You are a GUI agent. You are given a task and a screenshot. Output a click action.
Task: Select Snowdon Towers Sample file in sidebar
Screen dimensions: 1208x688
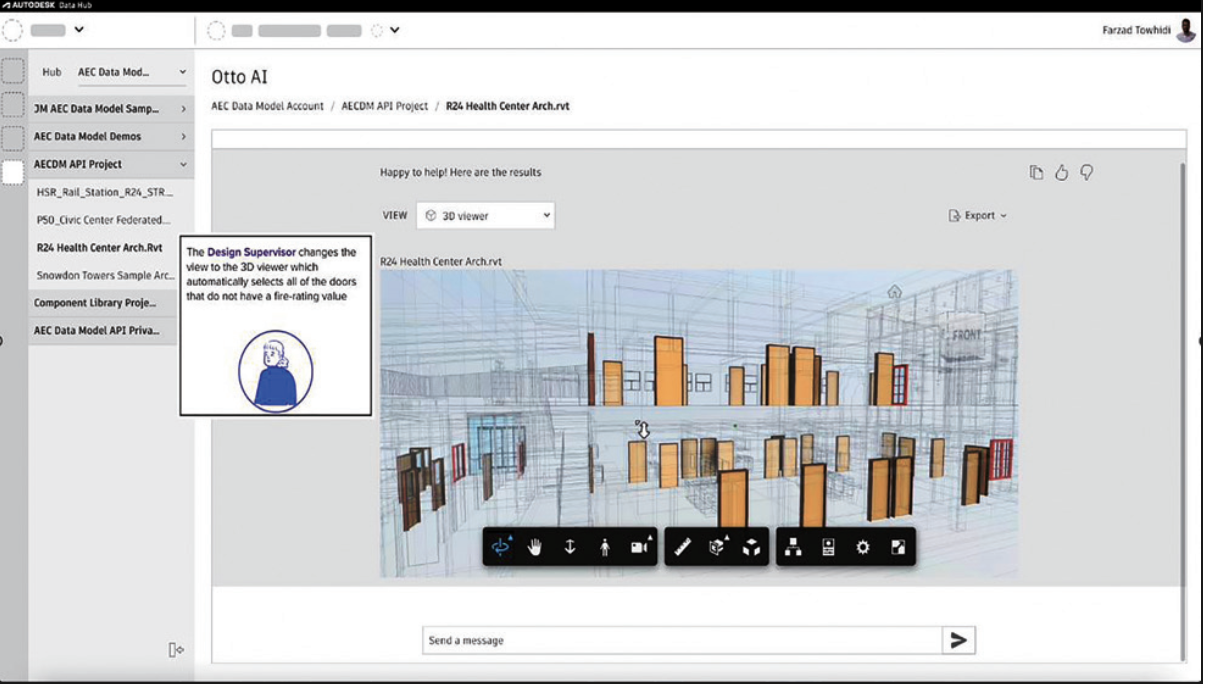point(103,275)
